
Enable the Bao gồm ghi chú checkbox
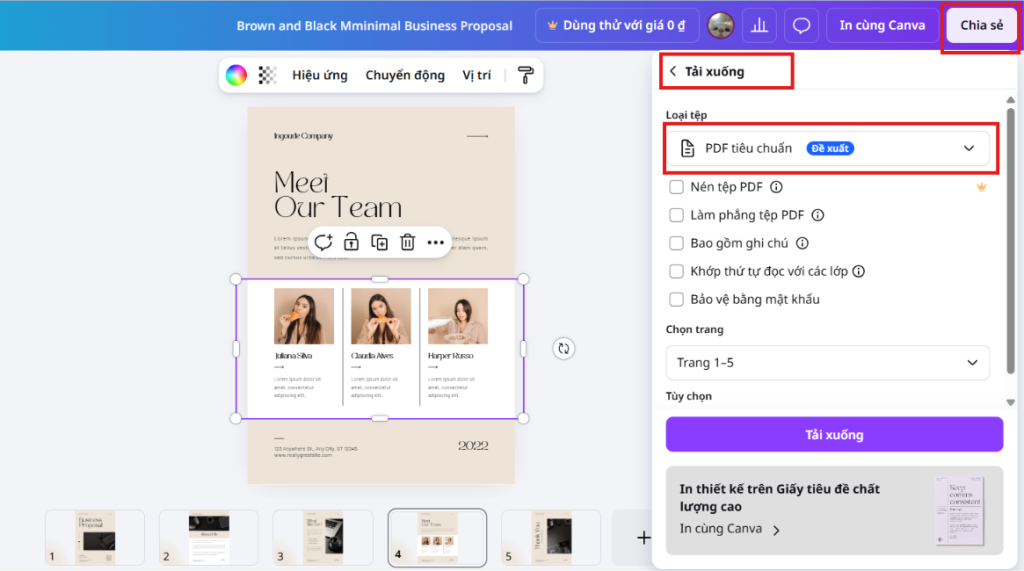tap(677, 243)
